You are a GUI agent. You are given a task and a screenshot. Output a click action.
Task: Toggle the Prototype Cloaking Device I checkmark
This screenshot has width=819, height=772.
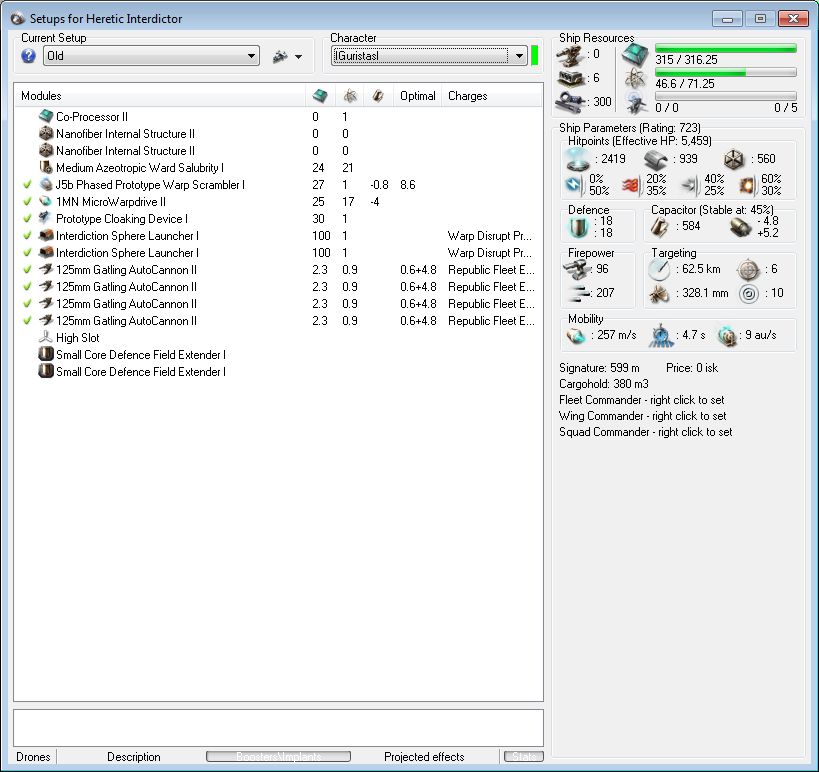(27, 218)
